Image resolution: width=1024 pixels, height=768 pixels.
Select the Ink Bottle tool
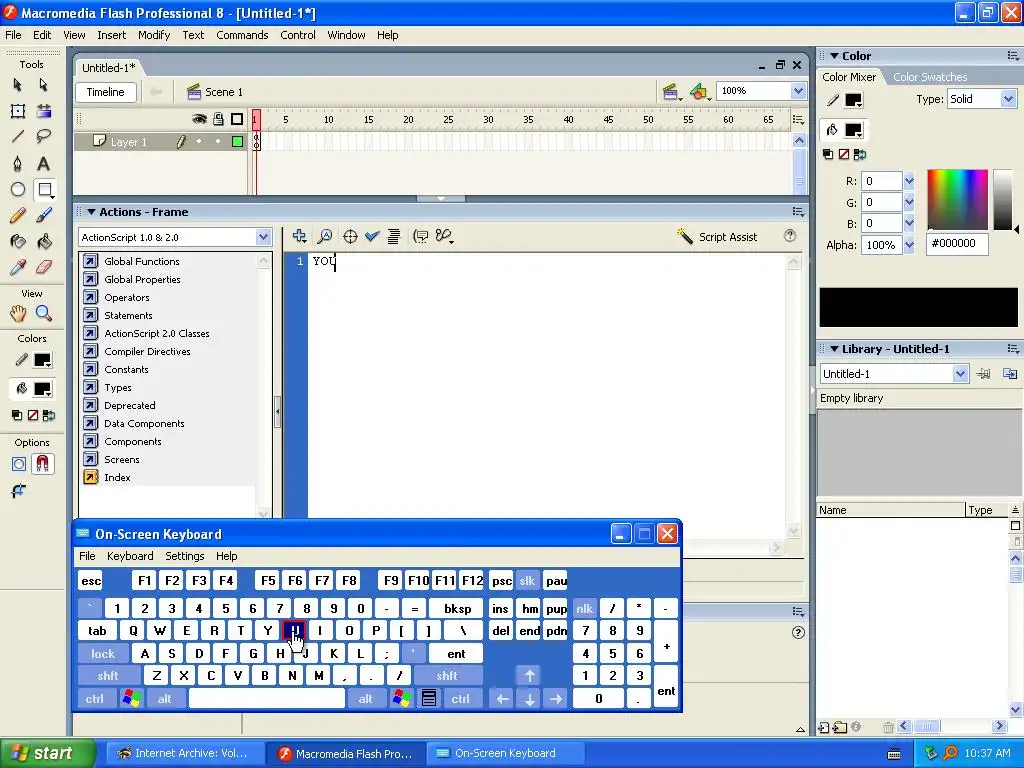[18, 242]
